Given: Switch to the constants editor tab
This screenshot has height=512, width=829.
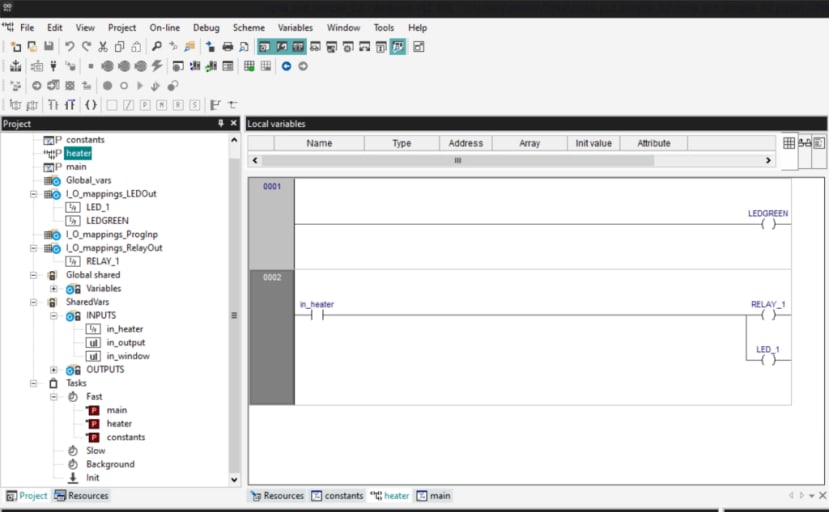Looking at the screenshot, I should pos(337,496).
